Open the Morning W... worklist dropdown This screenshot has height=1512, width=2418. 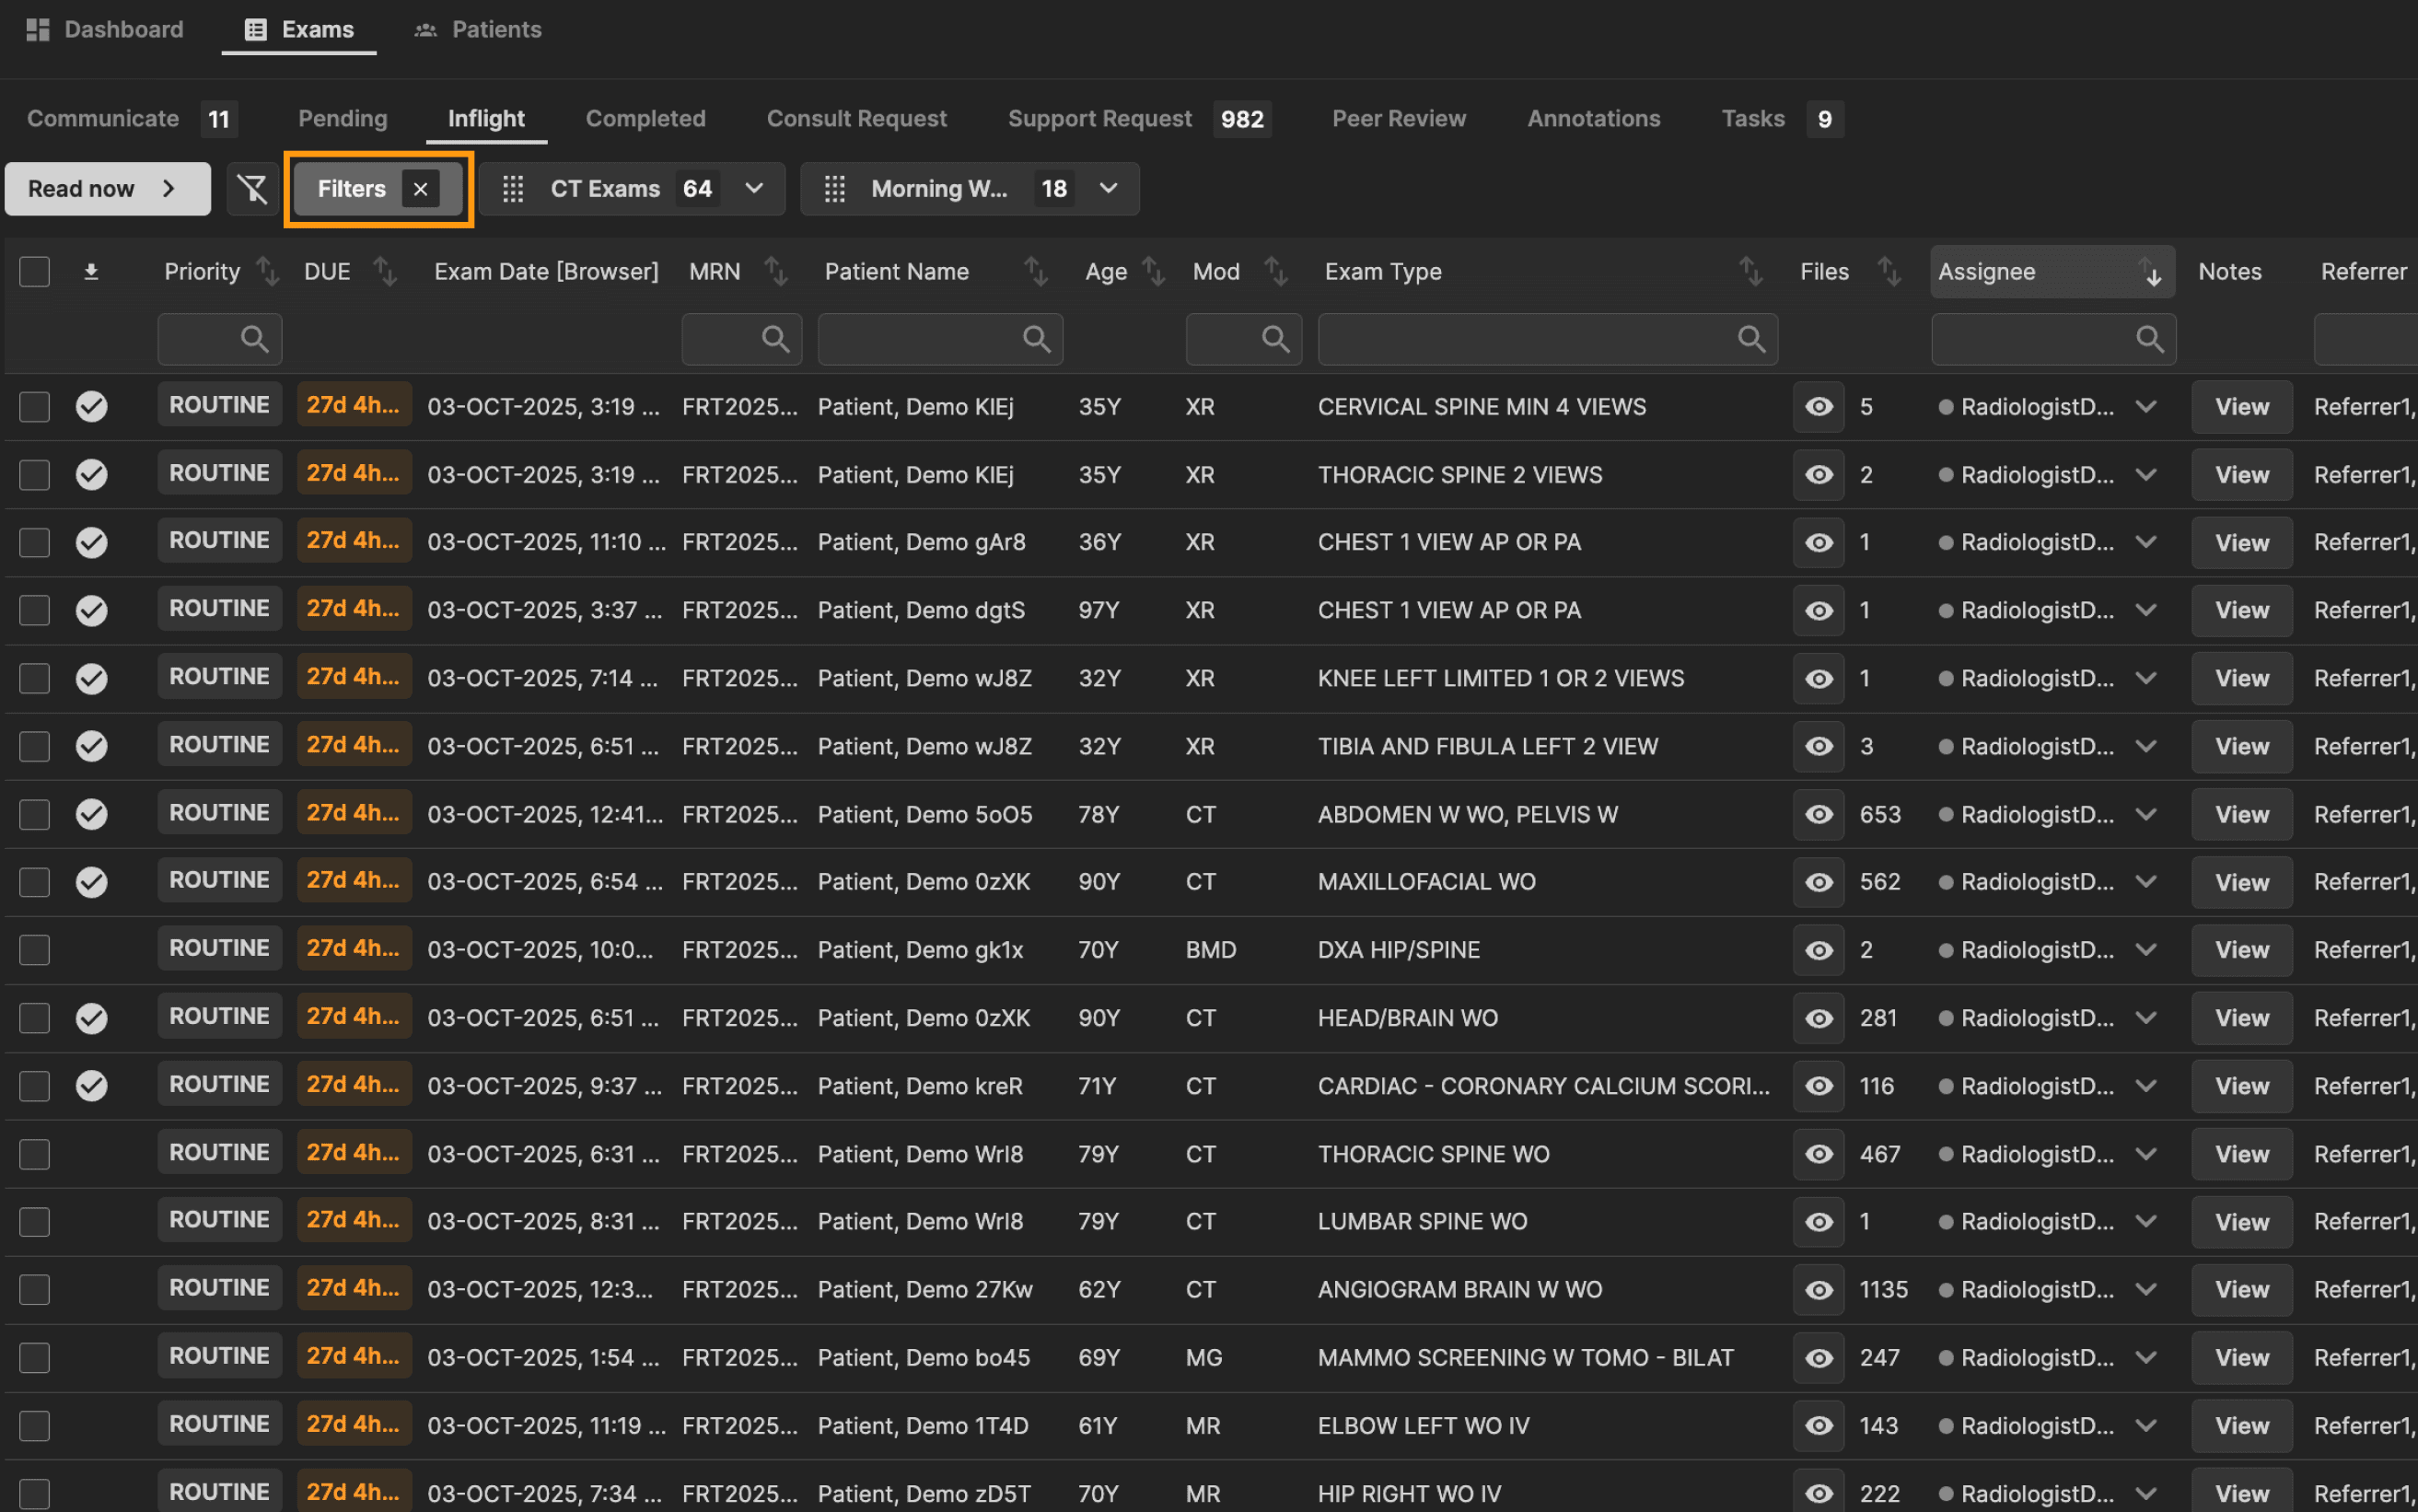coord(1108,189)
